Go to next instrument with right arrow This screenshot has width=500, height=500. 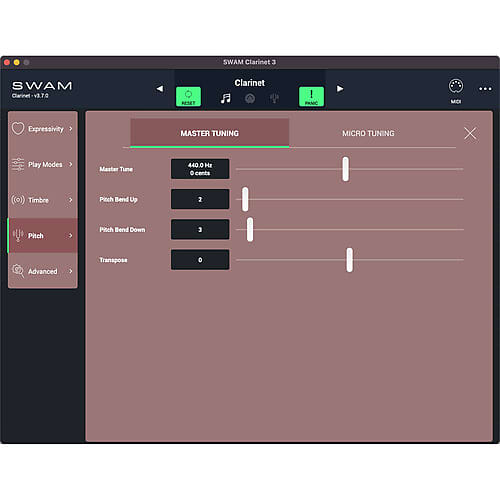(x=340, y=89)
